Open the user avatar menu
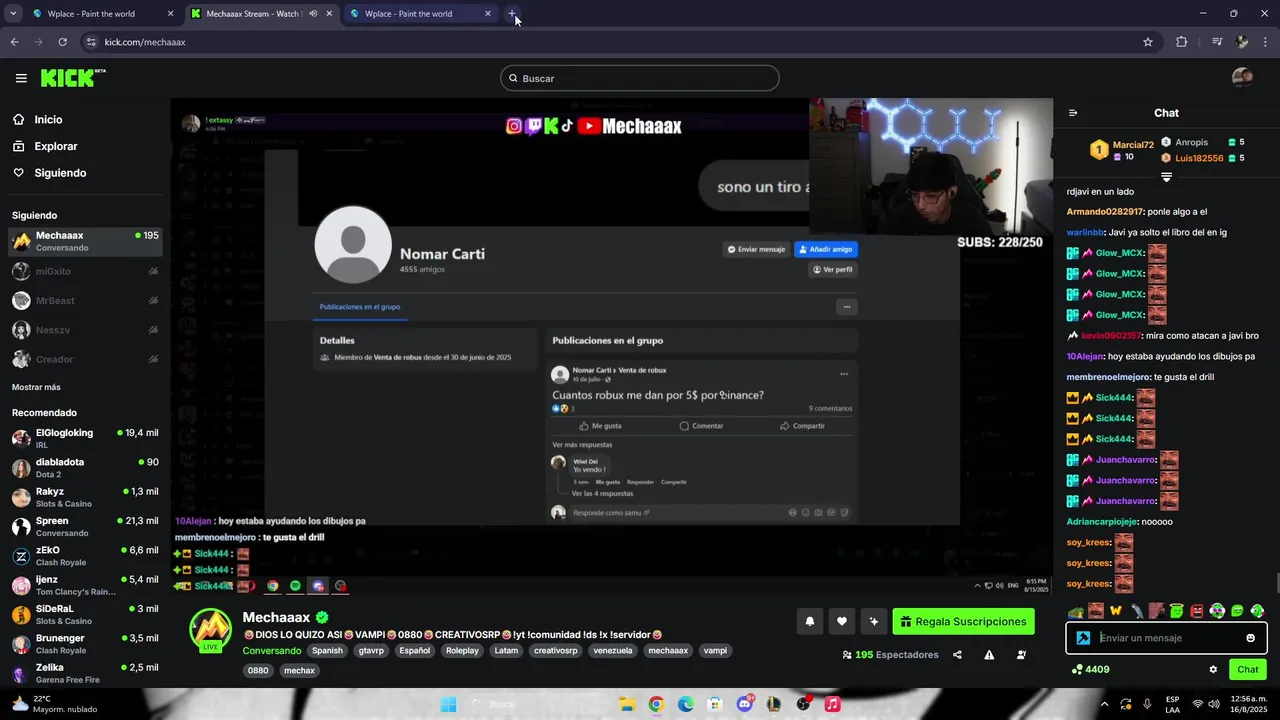The image size is (1280, 720). (1242, 78)
